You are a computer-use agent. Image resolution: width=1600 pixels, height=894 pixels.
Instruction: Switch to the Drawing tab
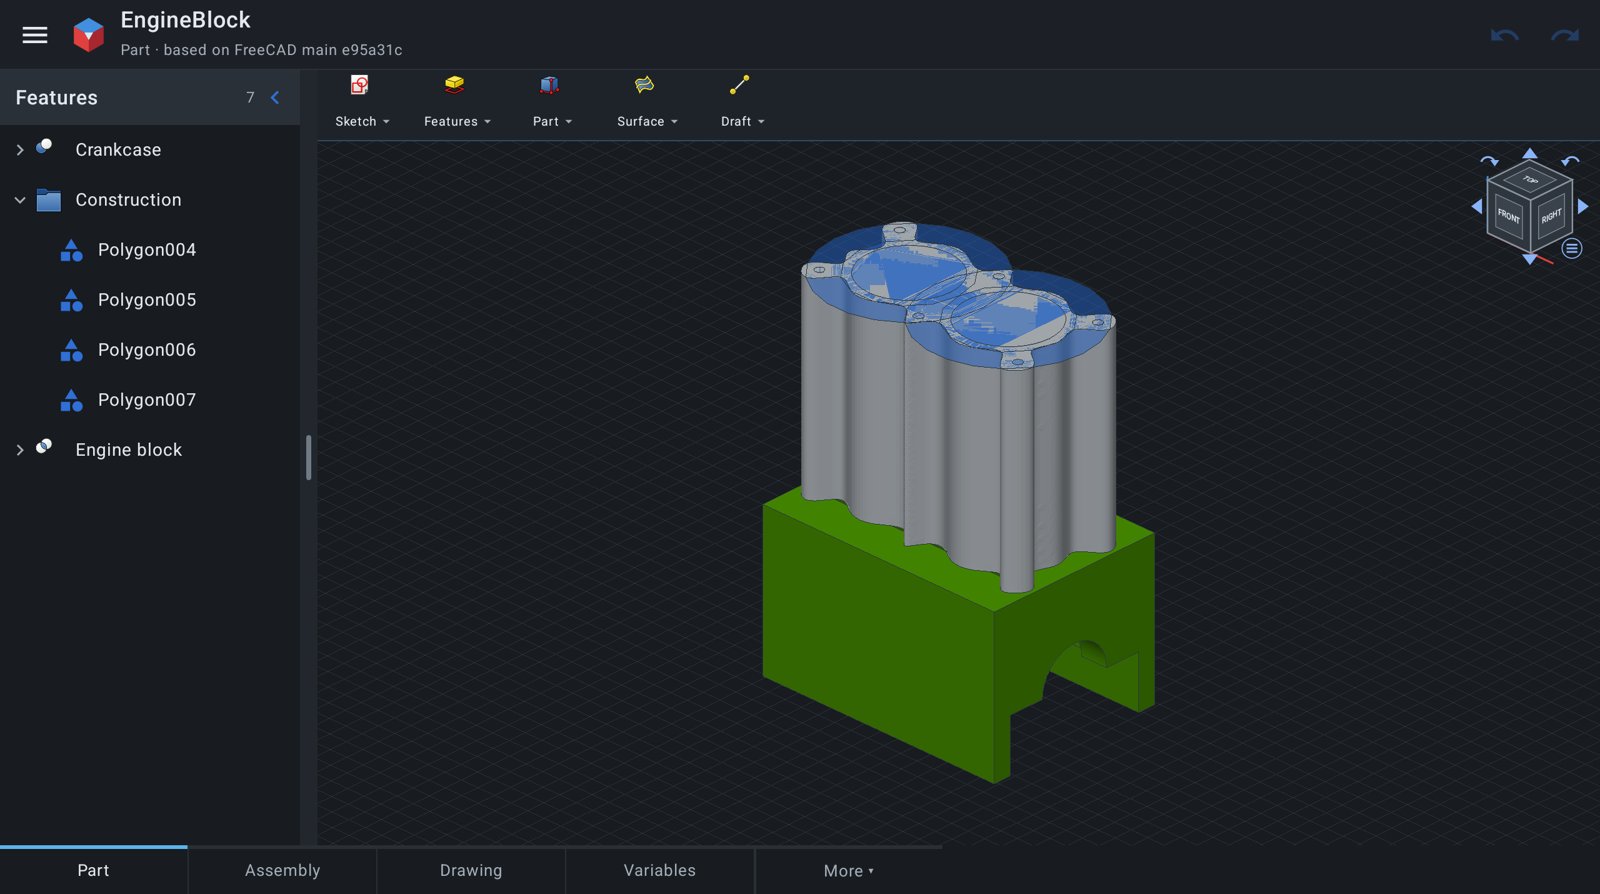click(x=471, y=871)
